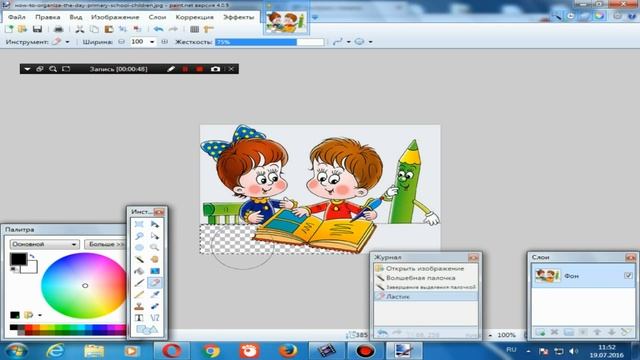Toggle the Colors window icon at top right

599,16
